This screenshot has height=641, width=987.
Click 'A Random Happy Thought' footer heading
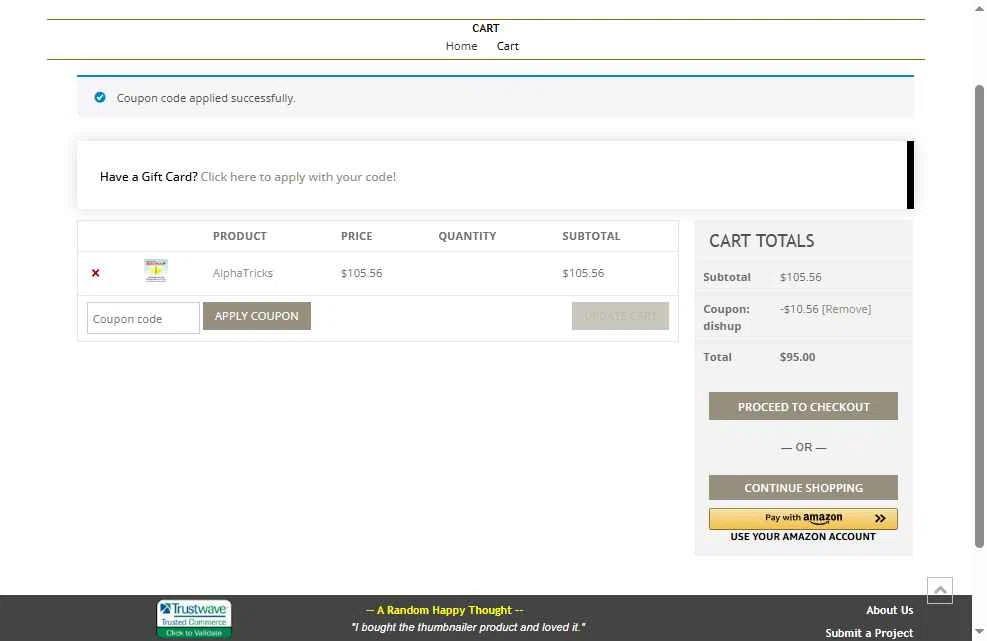(444, 610)
